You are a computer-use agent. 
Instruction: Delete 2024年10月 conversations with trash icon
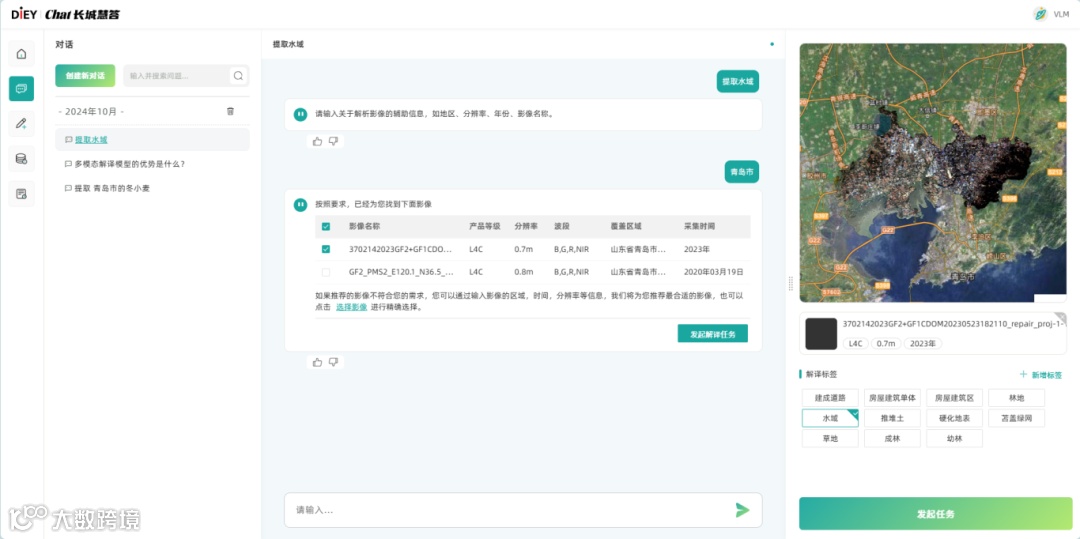click(x=231, y=111)
